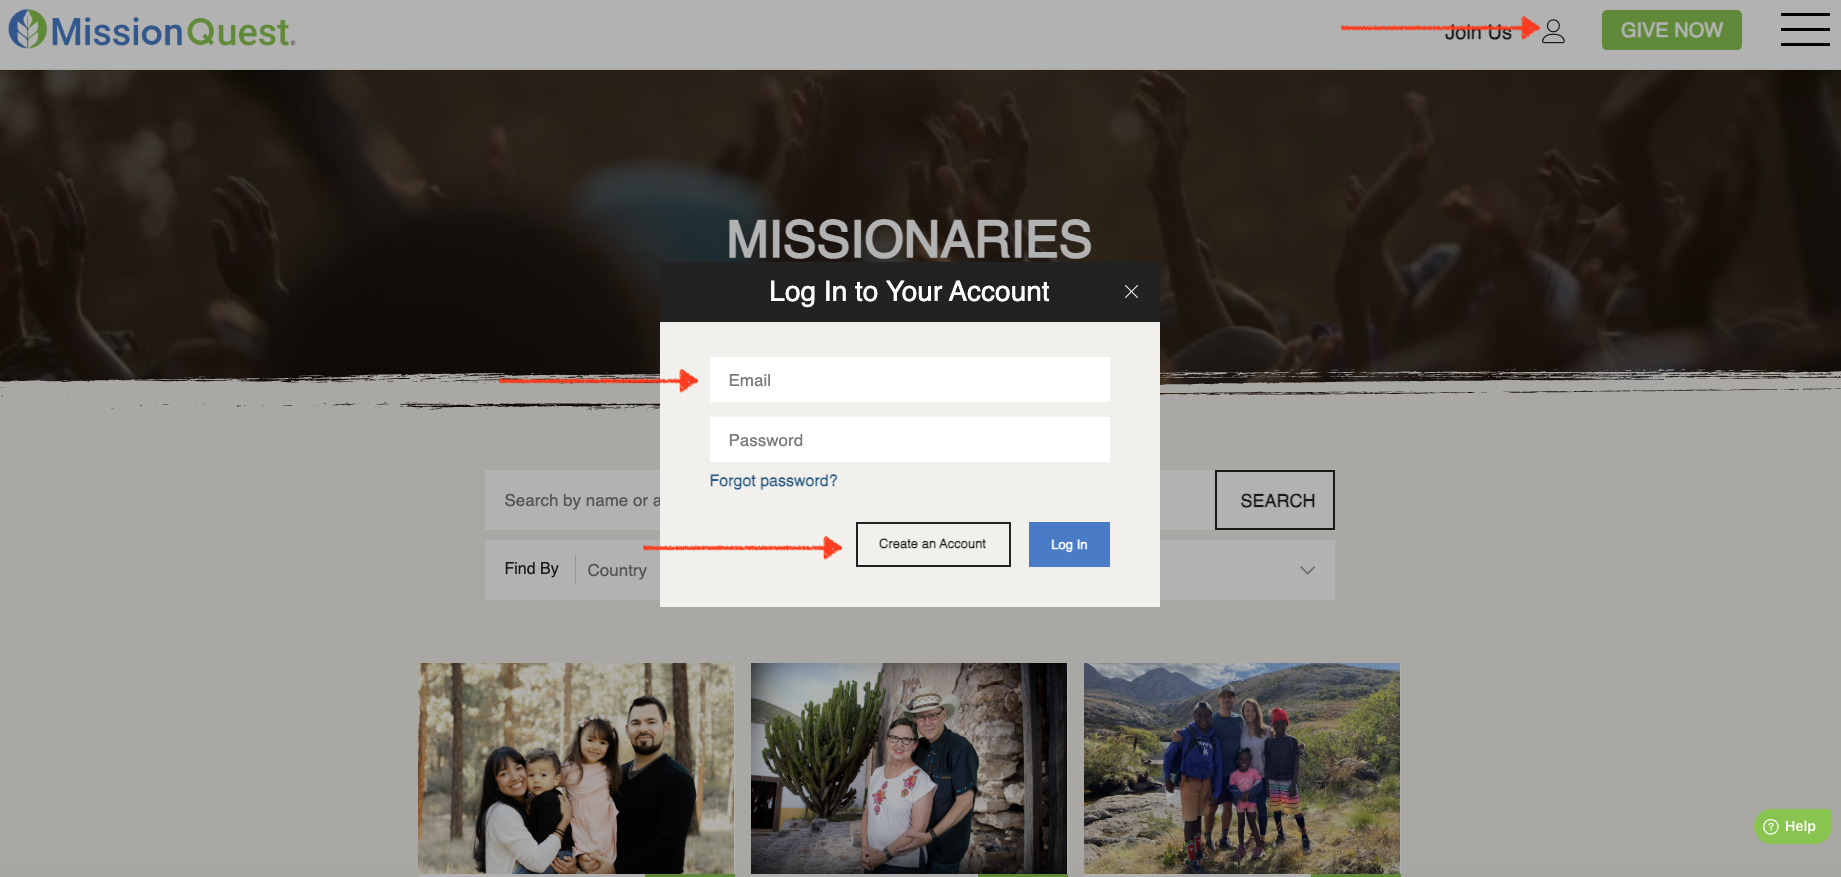Open the hamburger menu
The width and height of the screenshot is (1841, 877).
[1805, 29]
